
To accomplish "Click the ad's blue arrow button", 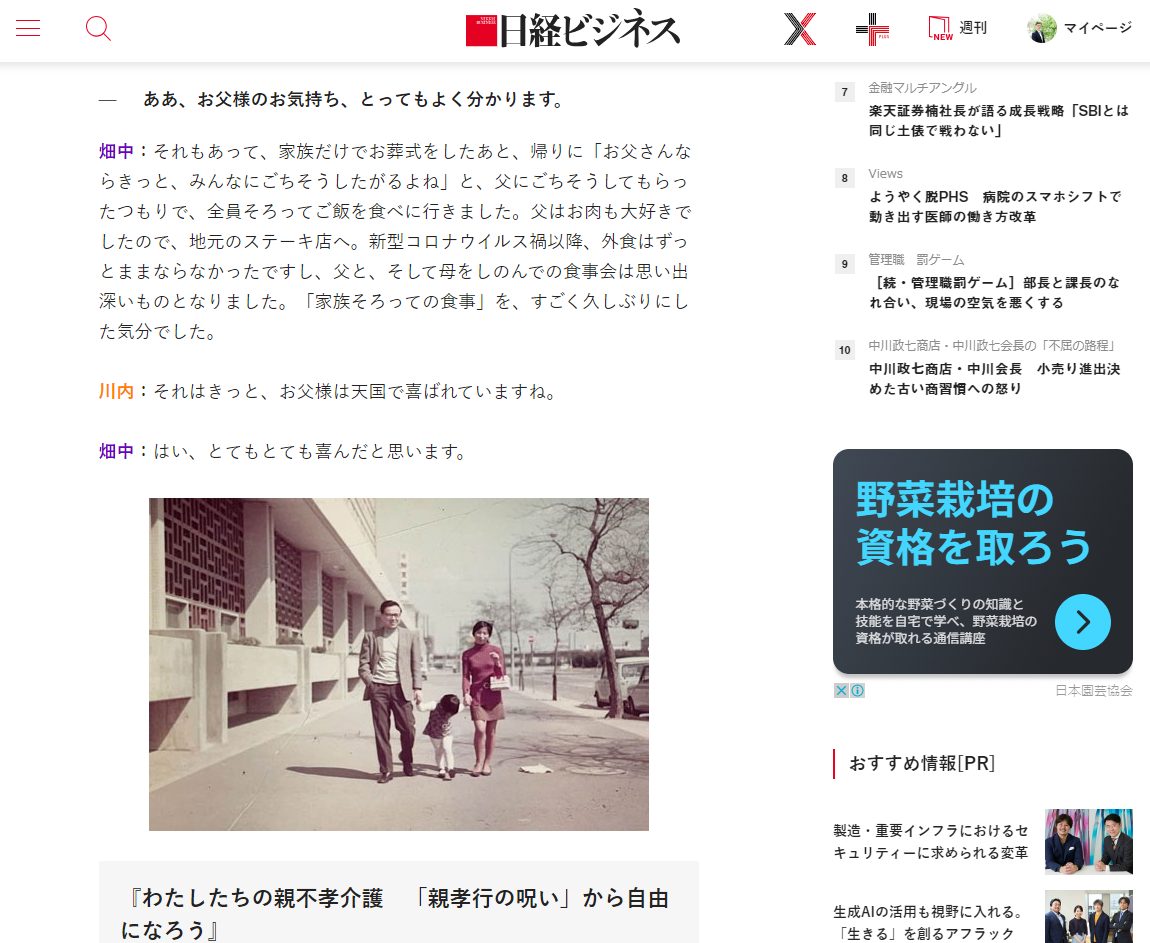I will pos(1083,622).
